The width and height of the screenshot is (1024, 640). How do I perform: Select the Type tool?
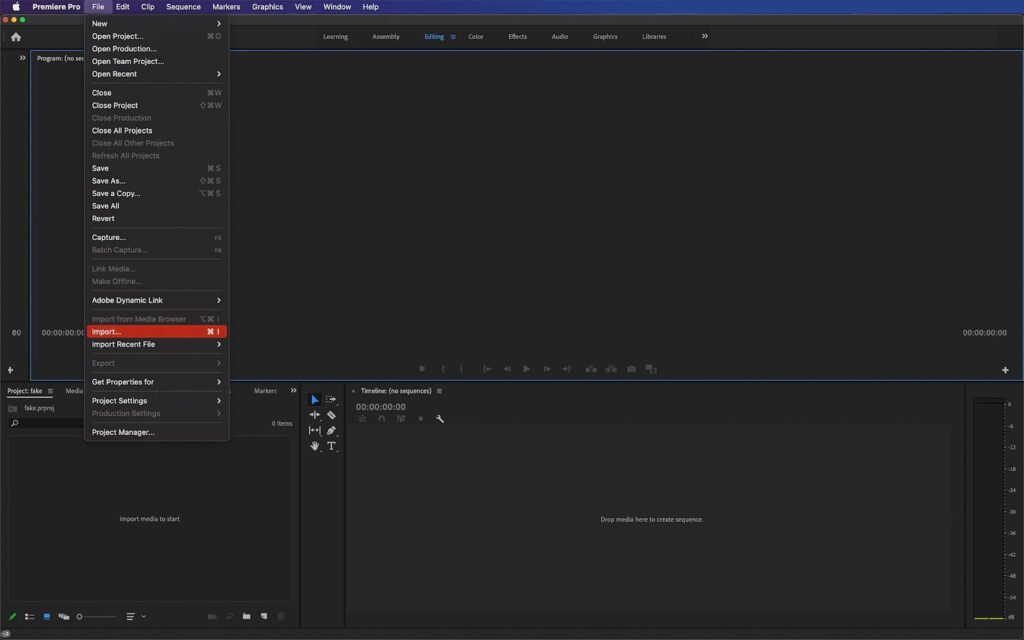point(331,446)
